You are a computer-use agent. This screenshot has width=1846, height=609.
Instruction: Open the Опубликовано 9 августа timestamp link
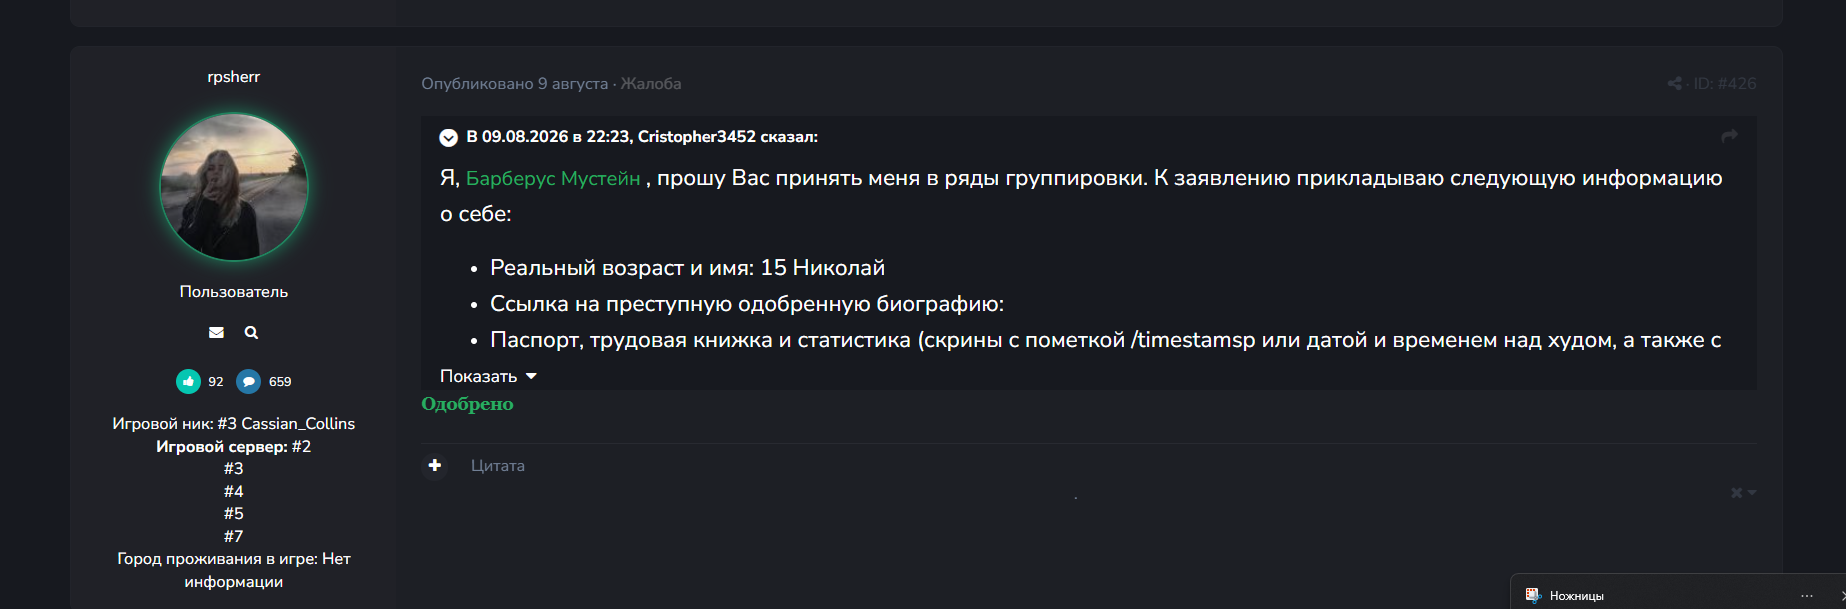[x=514, y=84]
